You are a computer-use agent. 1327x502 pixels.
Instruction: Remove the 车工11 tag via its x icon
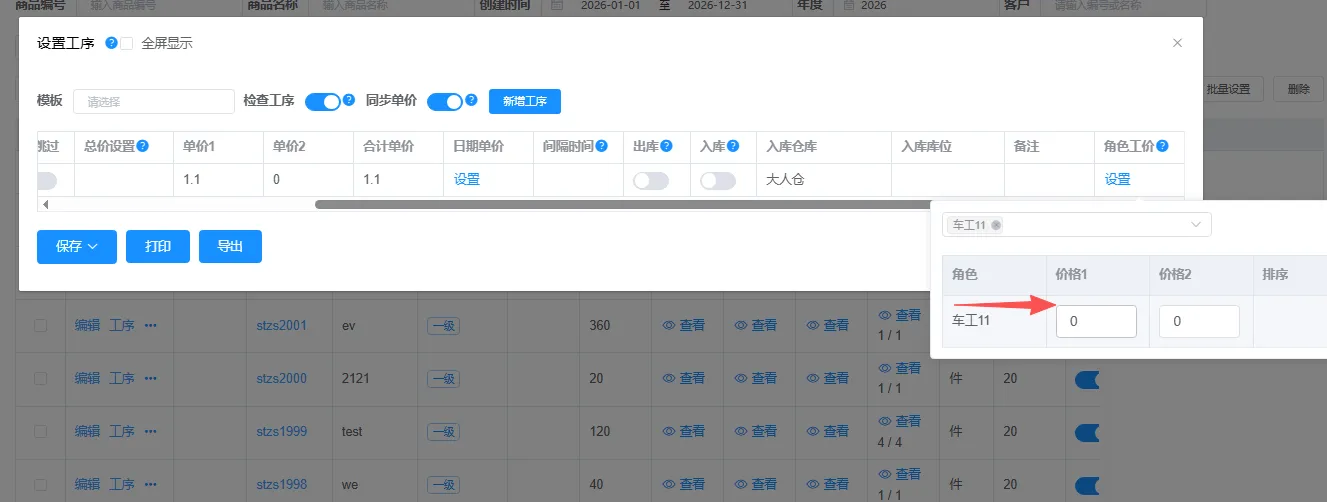click(x=995, y=225)
